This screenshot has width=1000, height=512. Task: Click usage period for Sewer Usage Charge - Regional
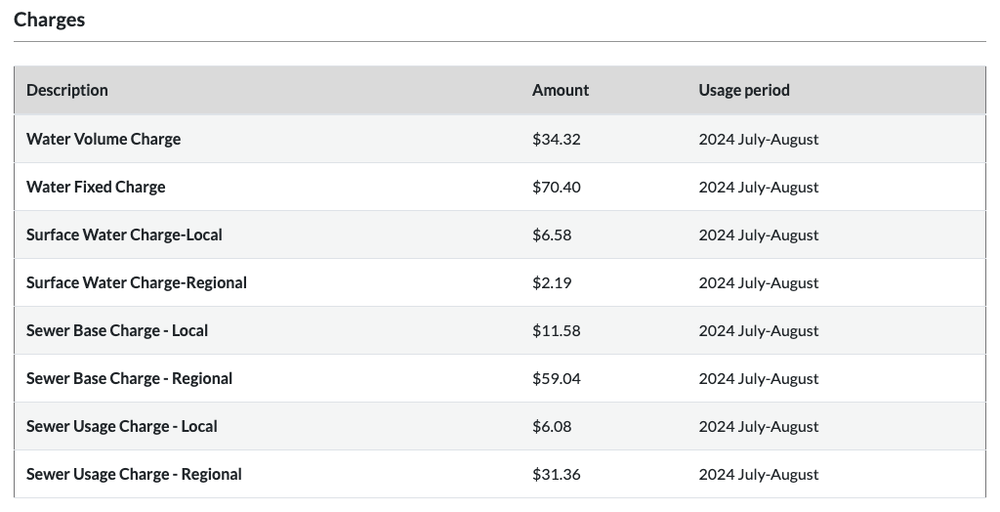(x=758, y=474)
